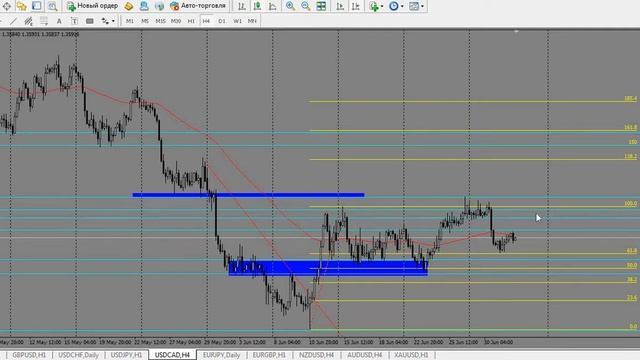Click the person icon beside MetaEditor
Screen dimensions: 640x360
point(144,6)
